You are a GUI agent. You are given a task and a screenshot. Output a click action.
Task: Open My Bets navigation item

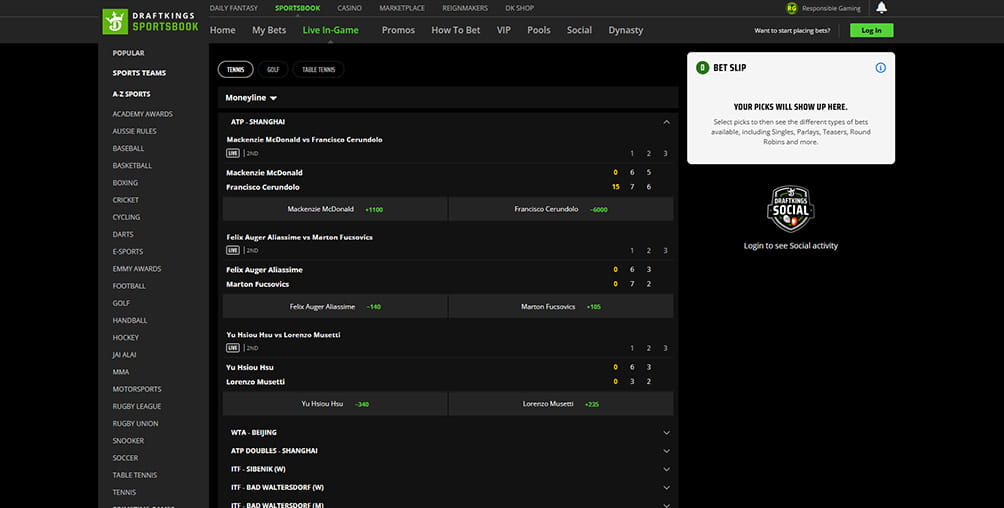[x=269, y=30]
